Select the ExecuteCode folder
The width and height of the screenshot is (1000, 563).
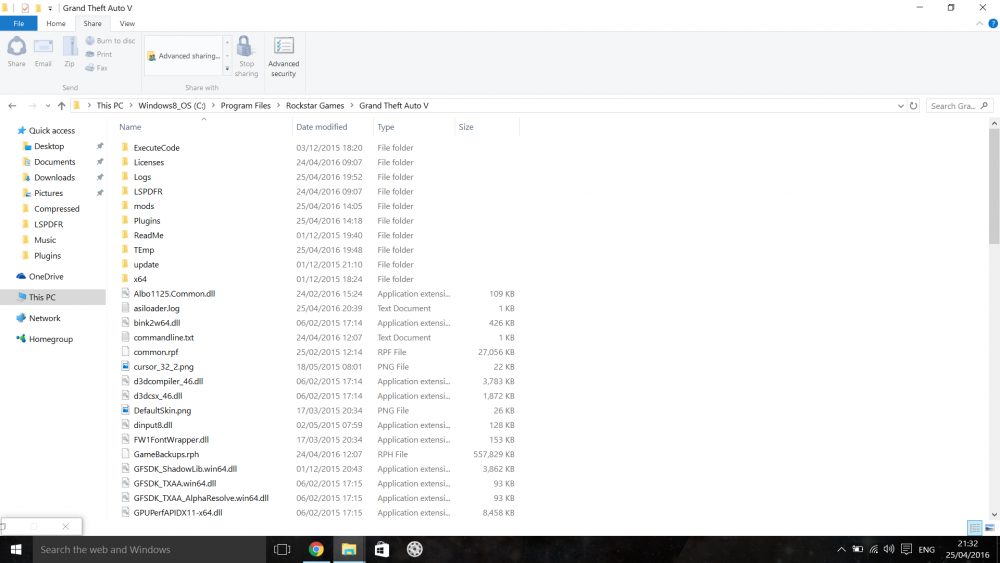click(156, 148)
